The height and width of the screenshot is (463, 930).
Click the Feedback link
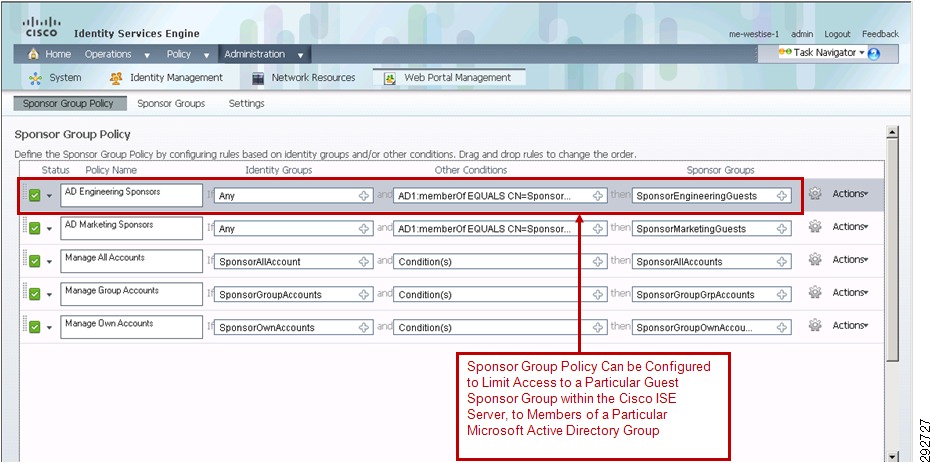coord(880,34)
